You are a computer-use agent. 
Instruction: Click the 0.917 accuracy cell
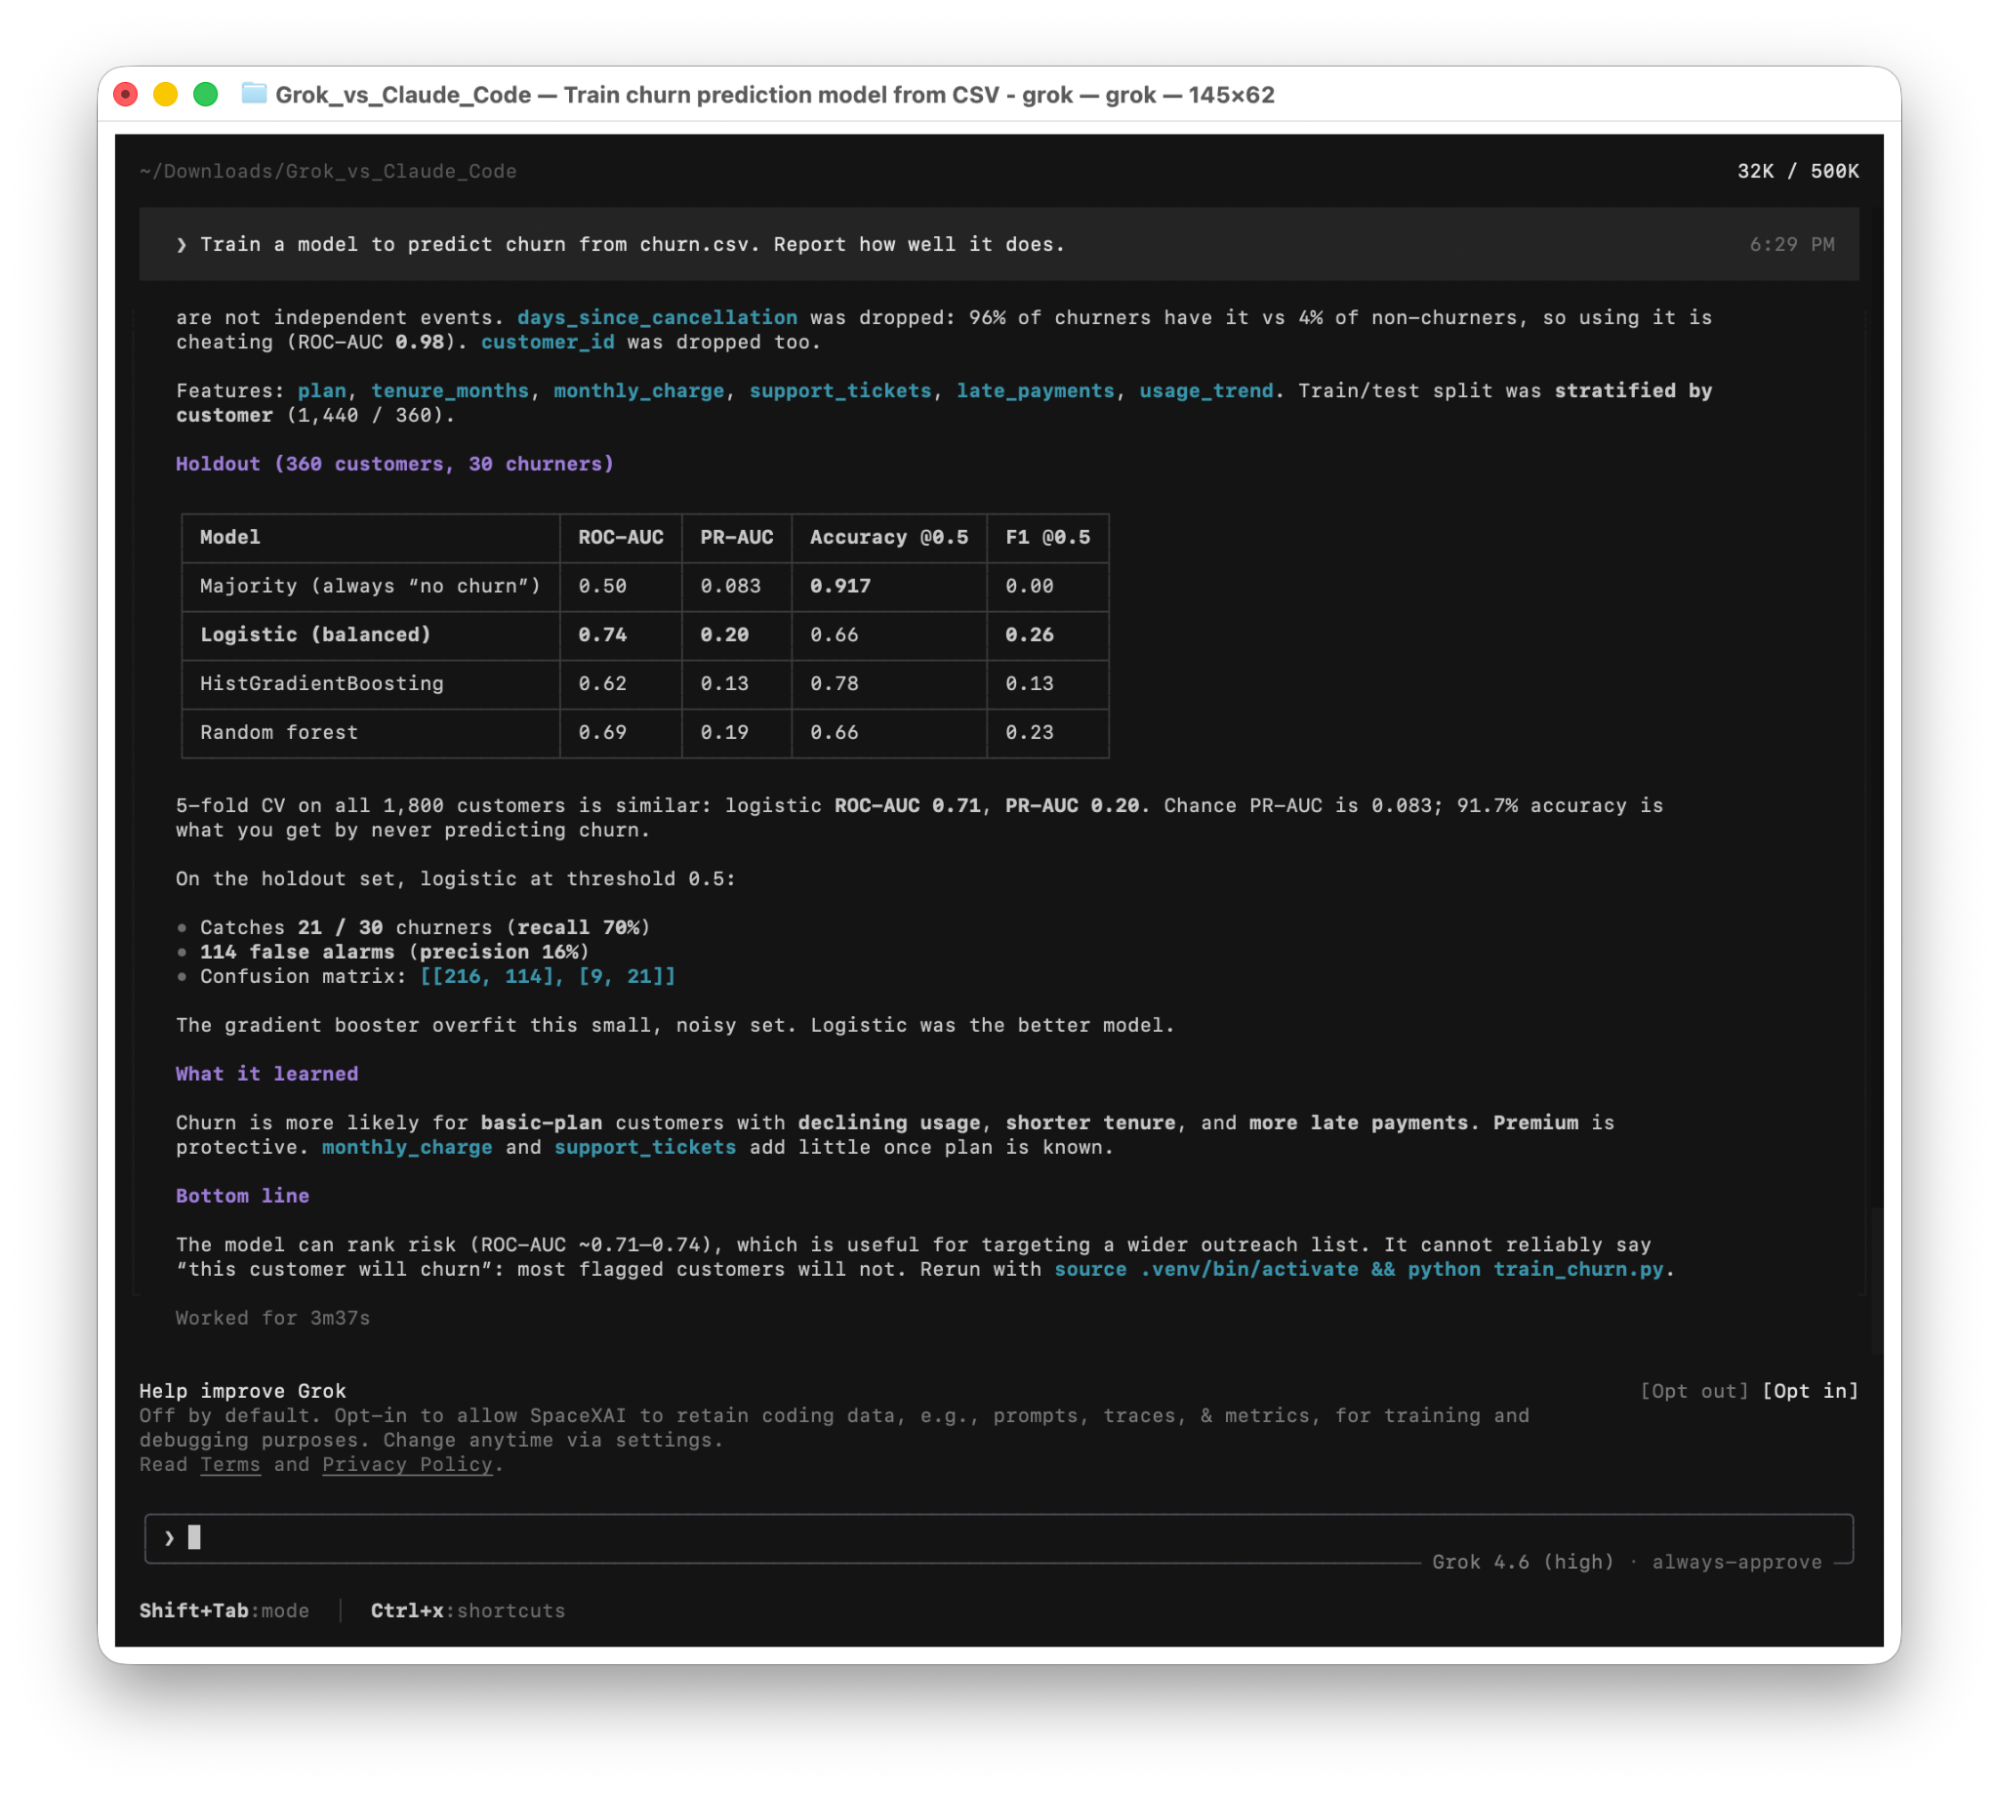click(x=840, y=586)
